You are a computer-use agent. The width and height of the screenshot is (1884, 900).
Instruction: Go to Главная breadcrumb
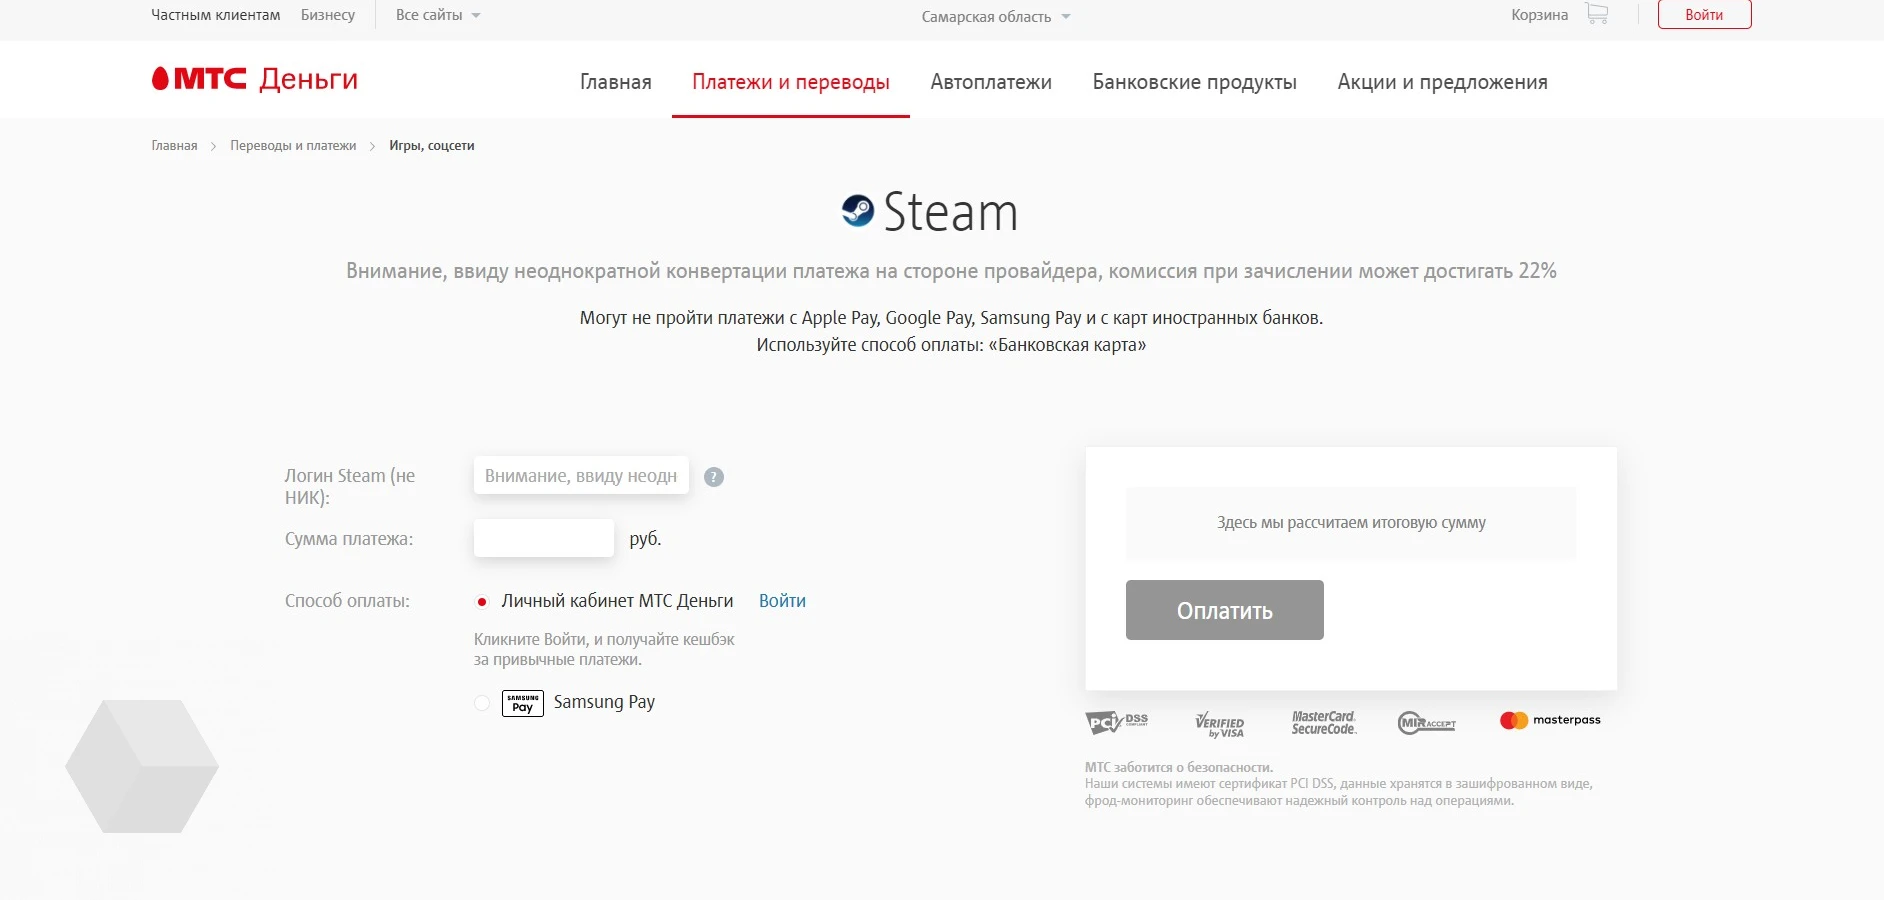point(174,146)
